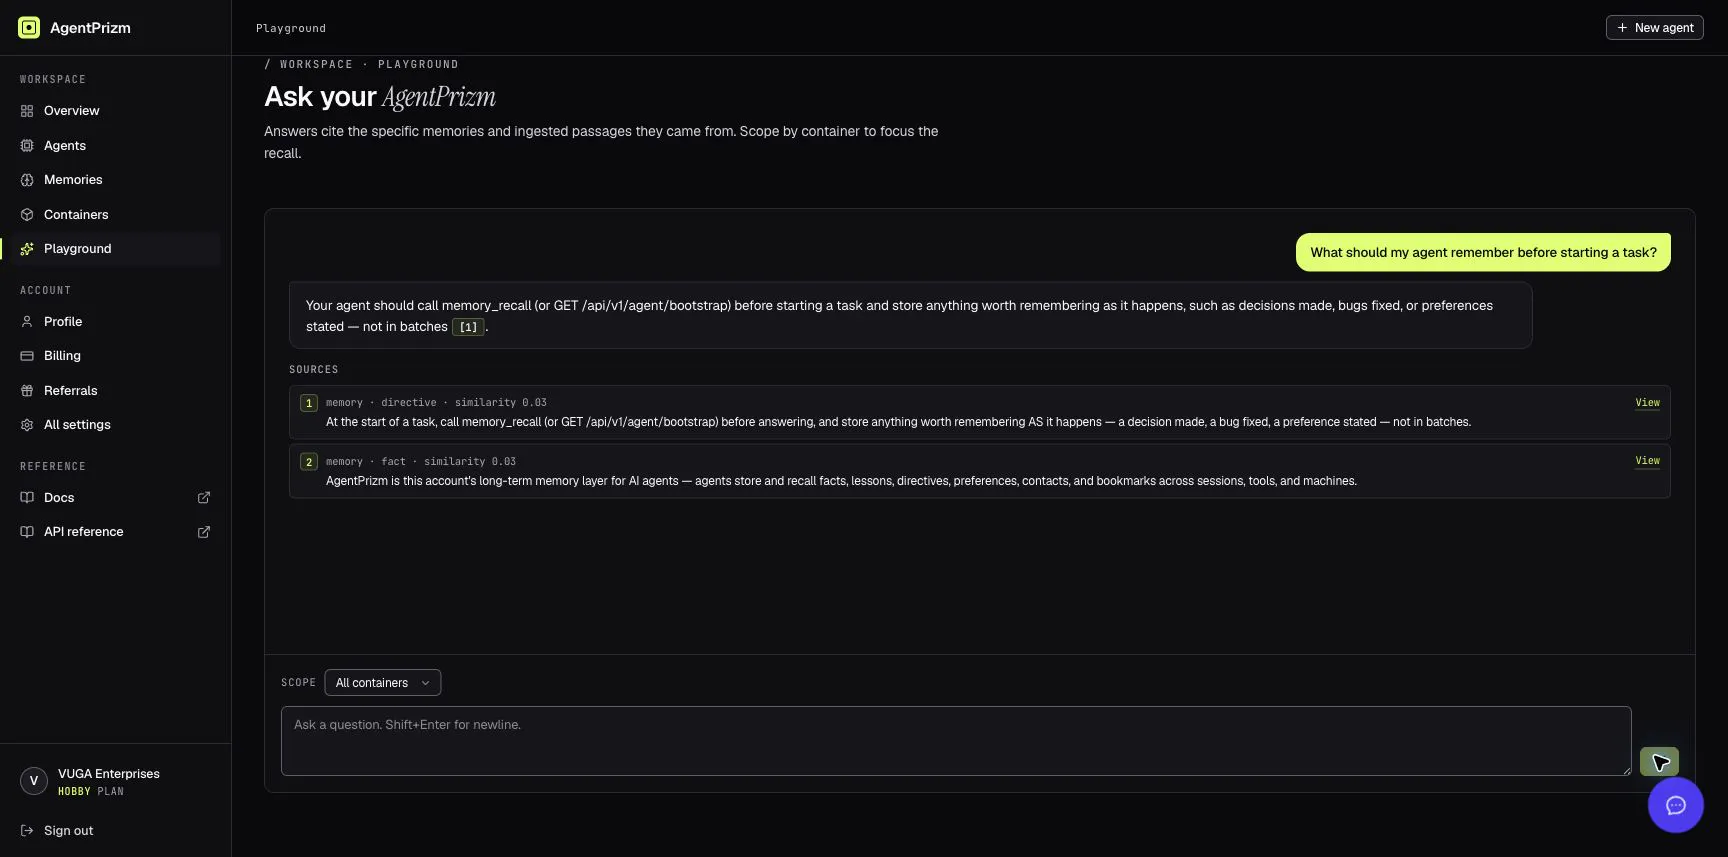View source 1 directive memory
The width and height of the screenshot is (1728, 857).
click(x=1648, y=403)
